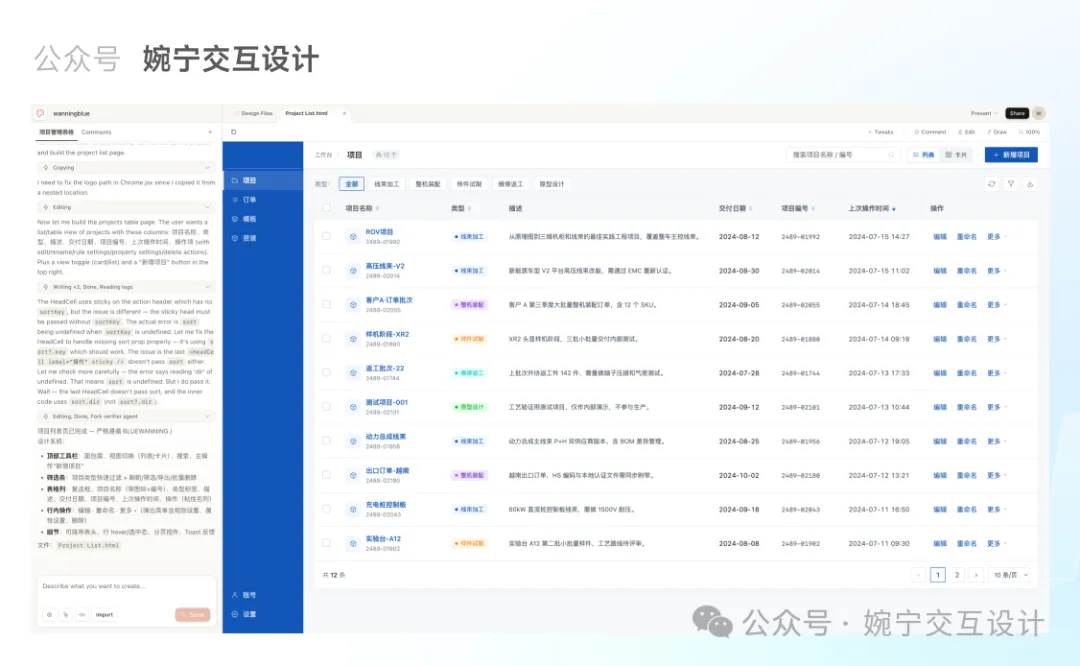Check the 动力总成线束 row checkbox
Viewport: 1080px width, 666px height.
326,441
